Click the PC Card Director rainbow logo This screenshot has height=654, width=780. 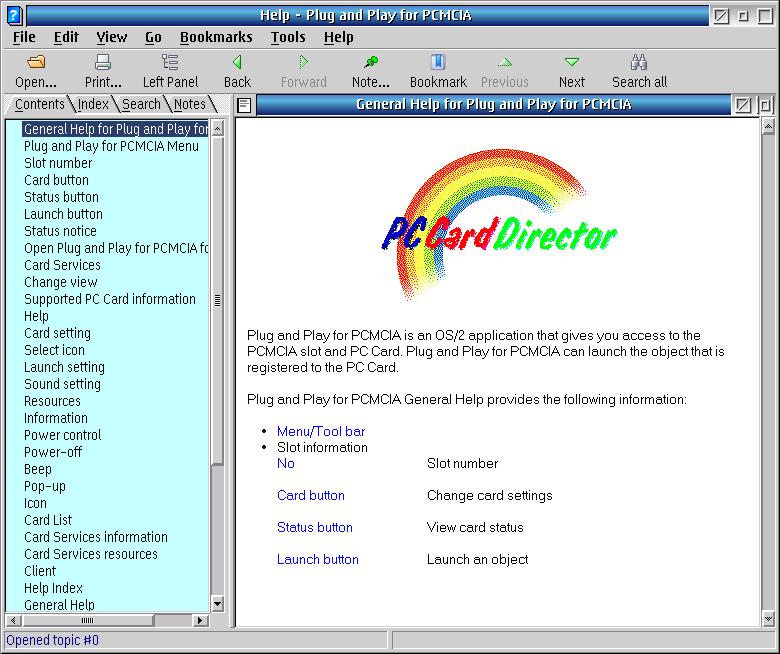499,225
